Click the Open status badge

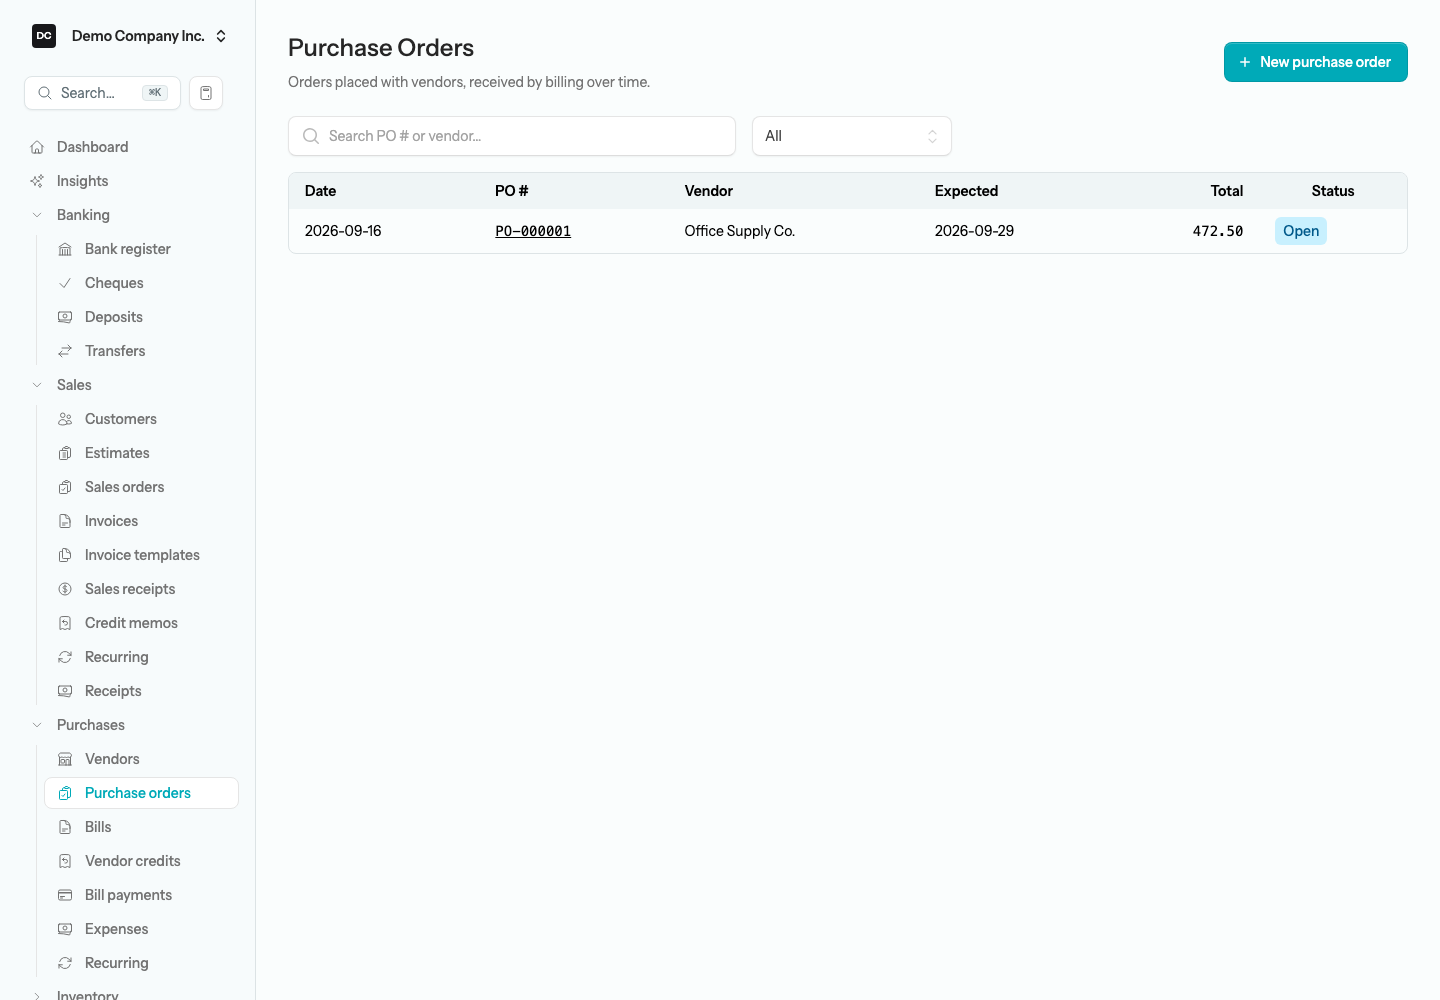click(x=1301, y=231)
